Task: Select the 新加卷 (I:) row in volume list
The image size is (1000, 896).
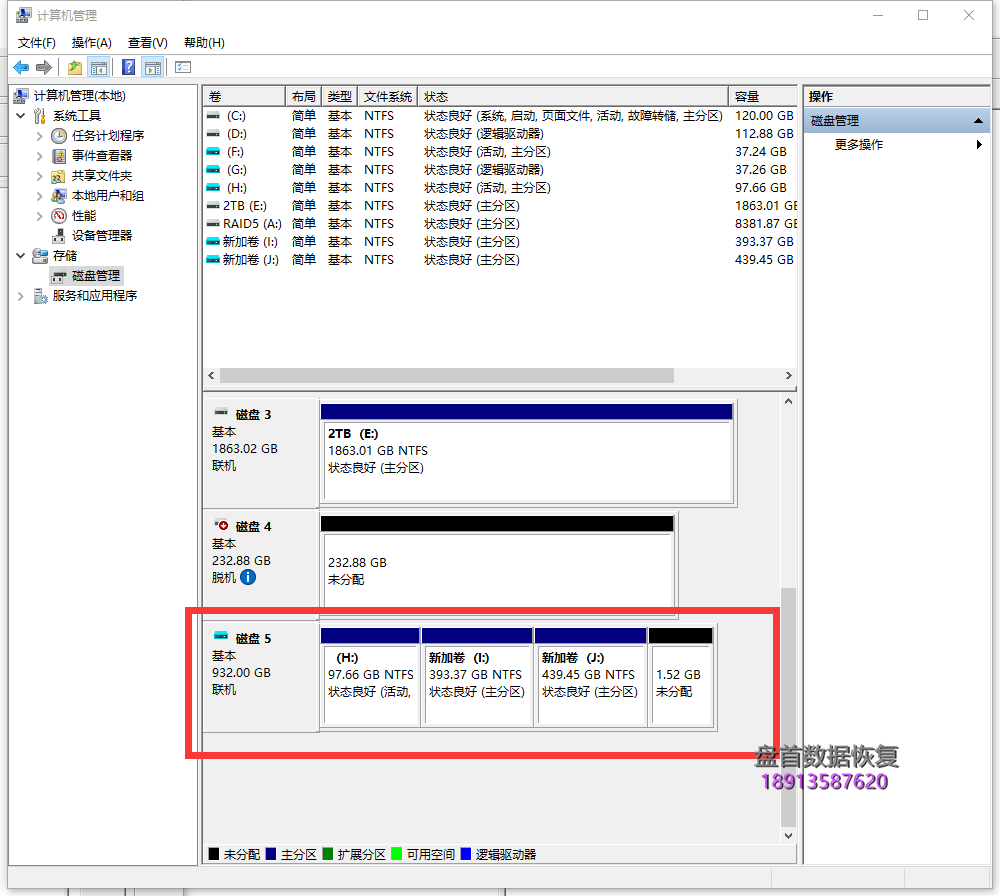Action: tap(500, 242)
